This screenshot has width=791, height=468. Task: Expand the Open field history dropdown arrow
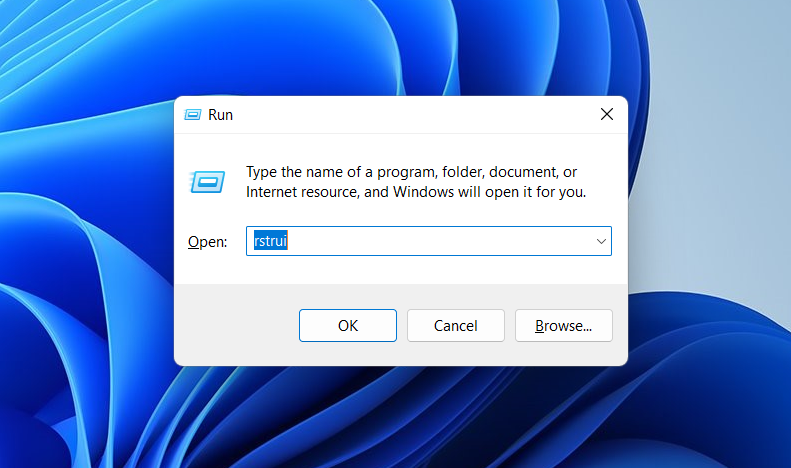[601, 241]
